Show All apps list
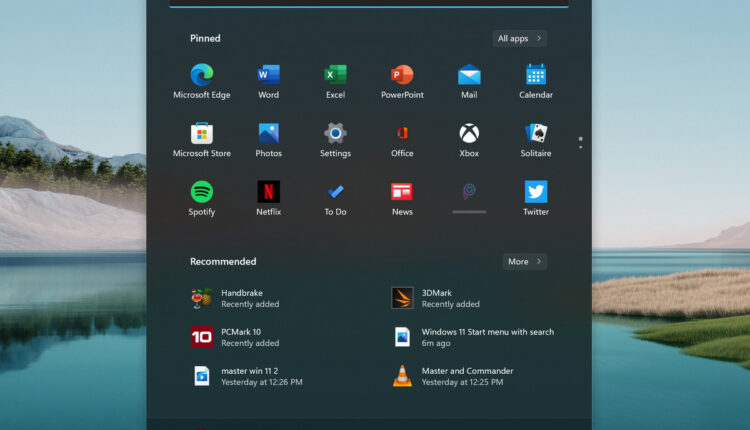The height and width of the screenshot is (430, 750). coord(519,38)
